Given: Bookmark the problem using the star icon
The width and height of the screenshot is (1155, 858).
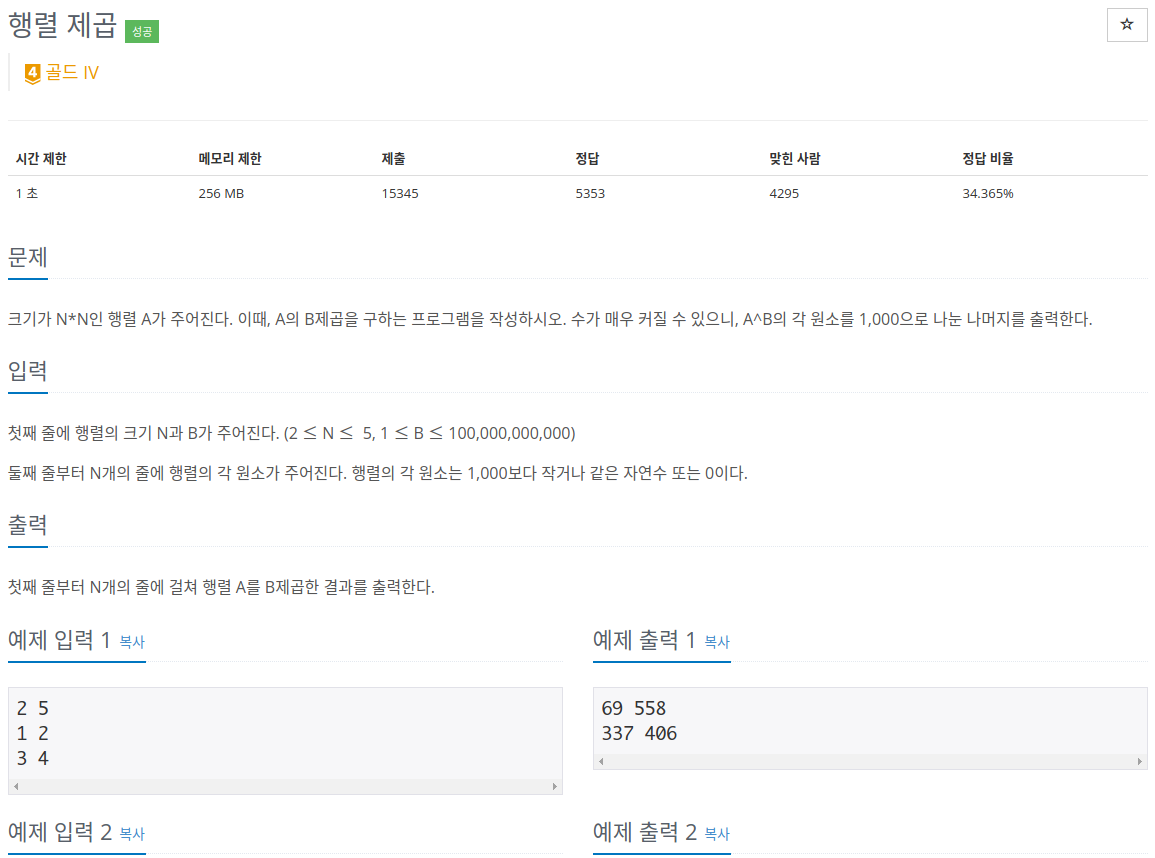Looking at the screenshot, I should coord(1127,25).
